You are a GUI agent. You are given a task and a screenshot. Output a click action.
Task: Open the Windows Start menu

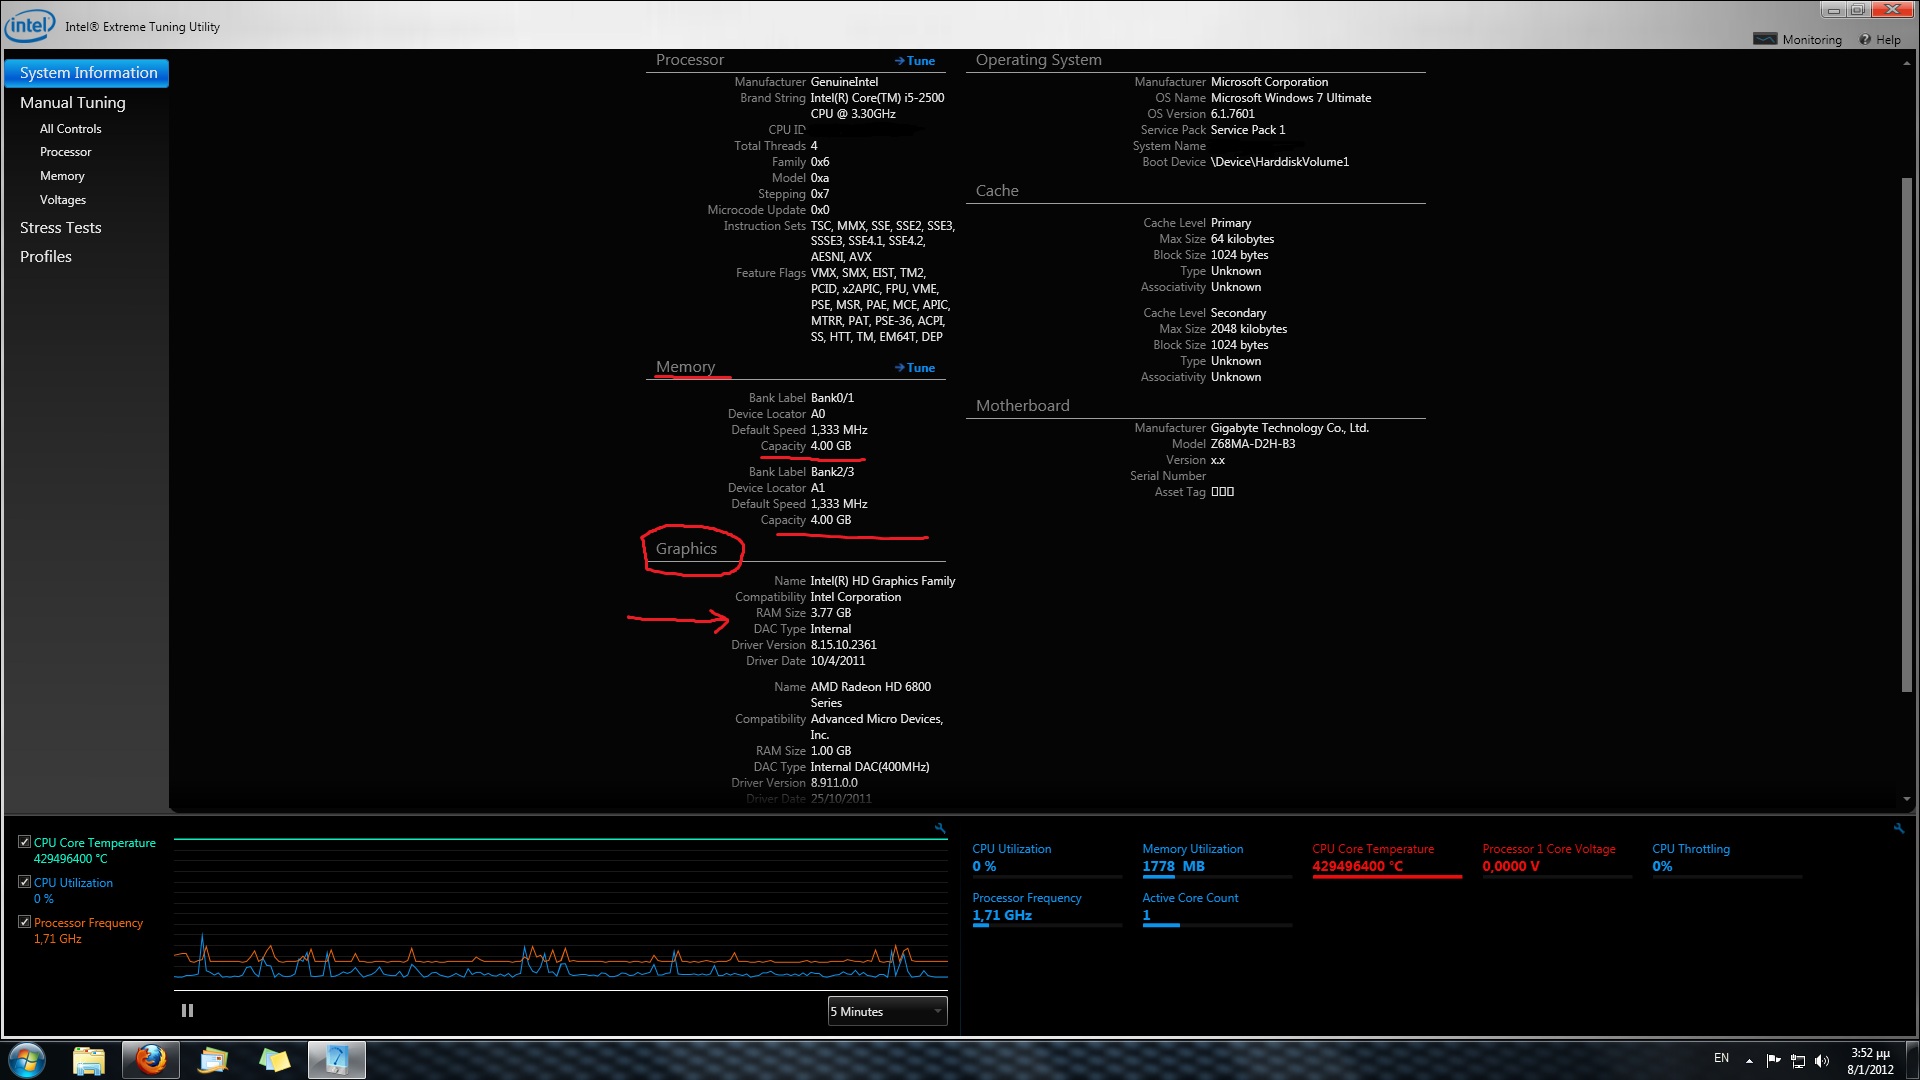[28, 1060]
